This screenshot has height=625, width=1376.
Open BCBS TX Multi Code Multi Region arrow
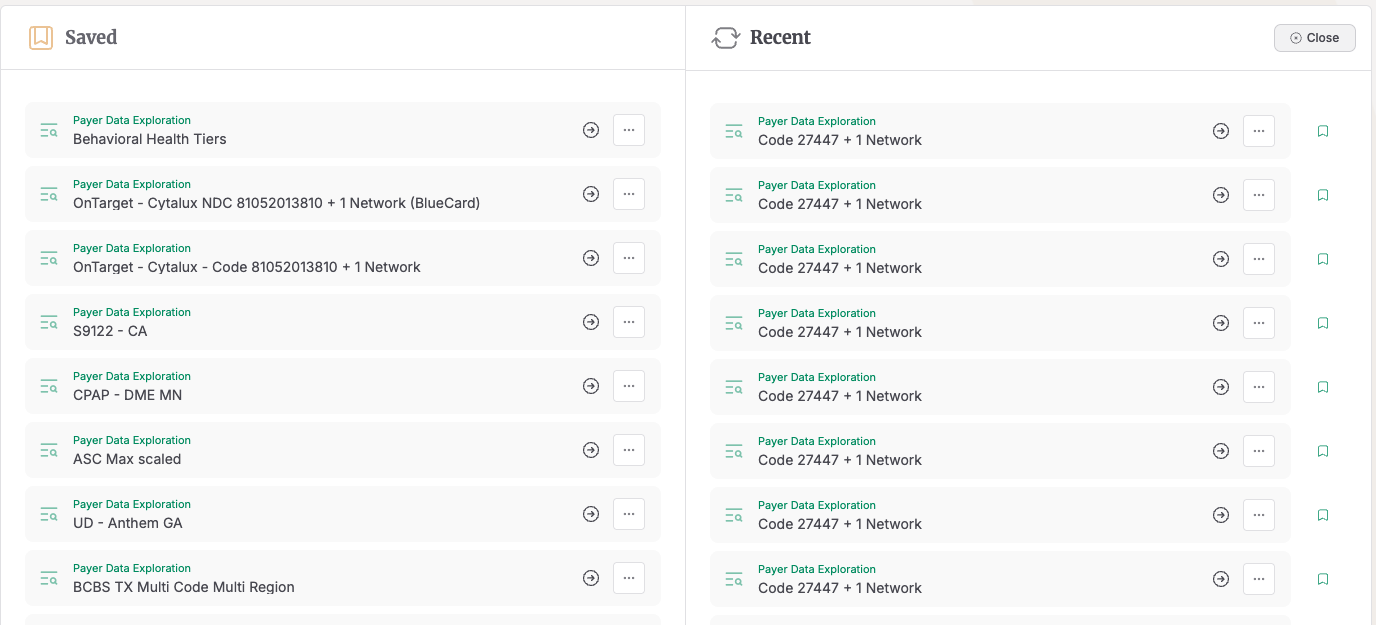(x=591, y=578)
